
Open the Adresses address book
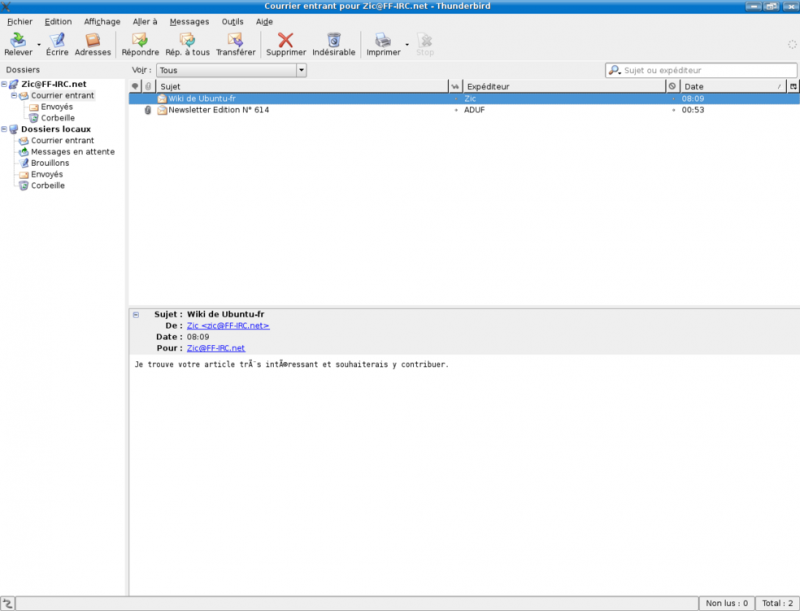click(x=93, y=41)
